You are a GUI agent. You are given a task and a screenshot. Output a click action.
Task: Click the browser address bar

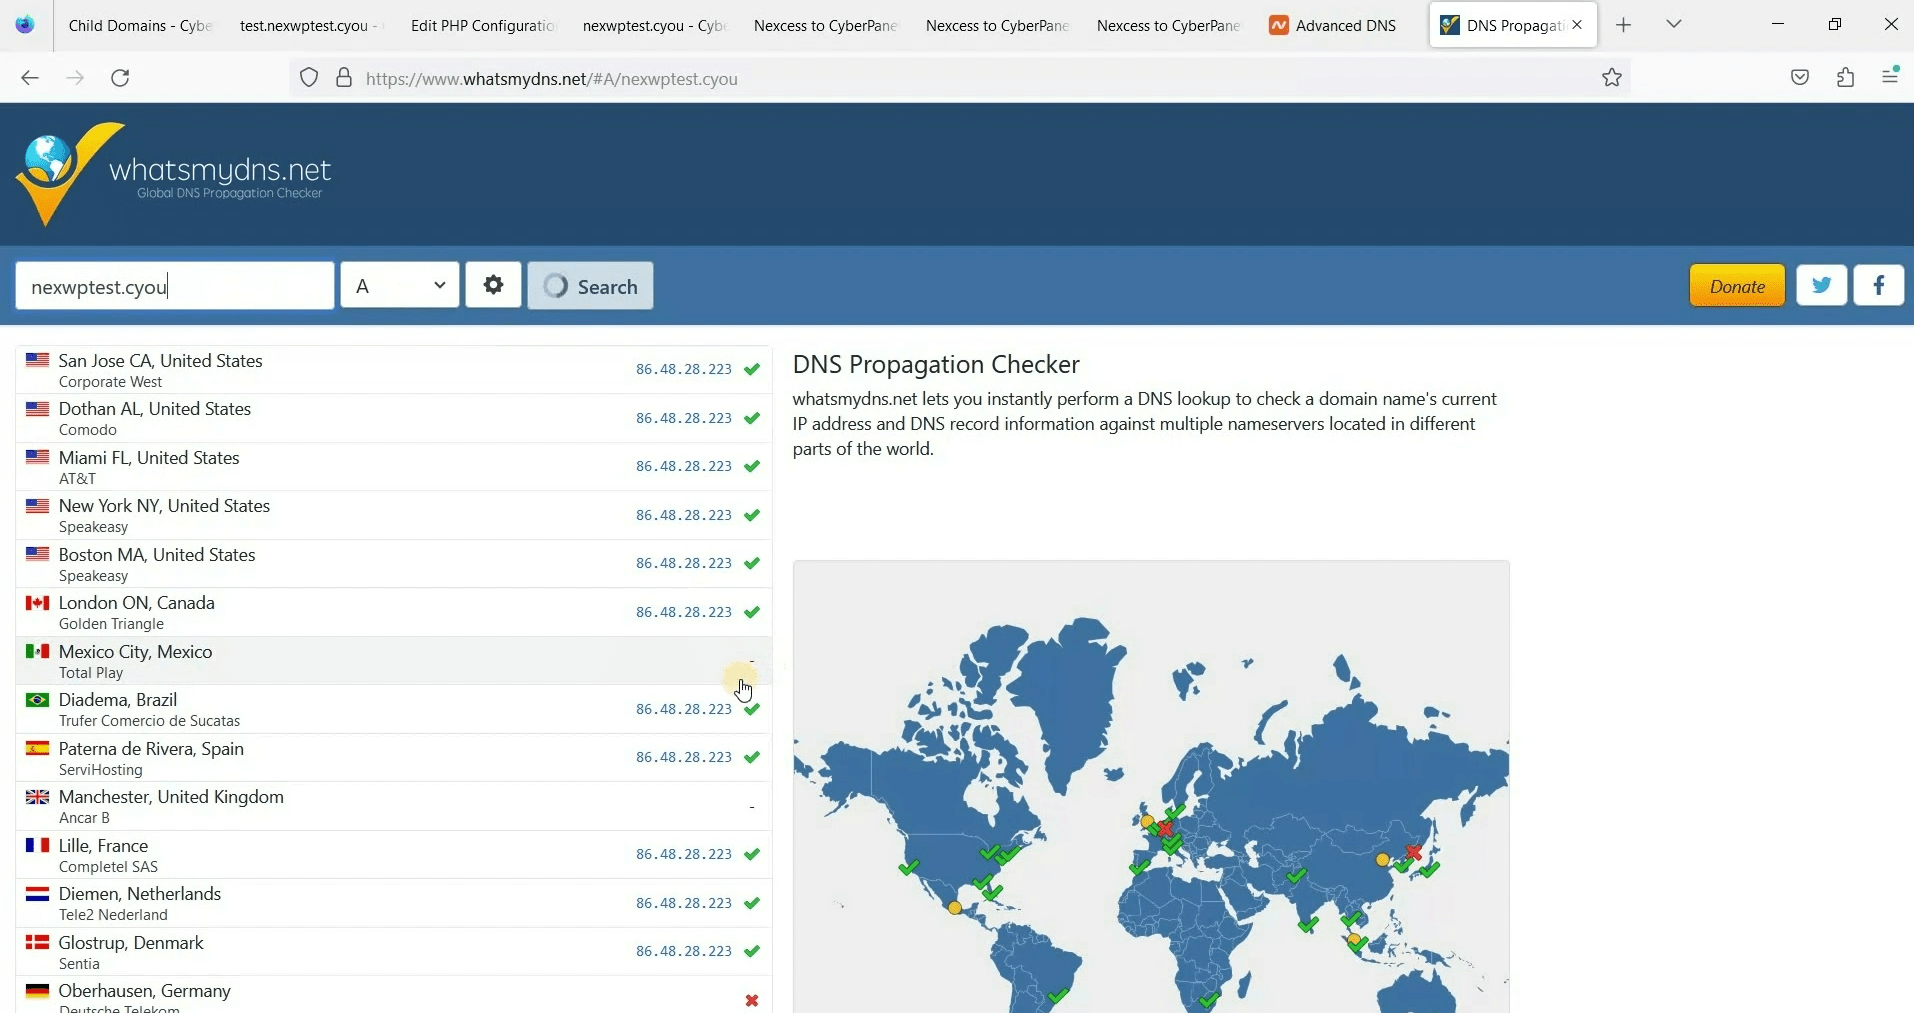tap(960, 78)
